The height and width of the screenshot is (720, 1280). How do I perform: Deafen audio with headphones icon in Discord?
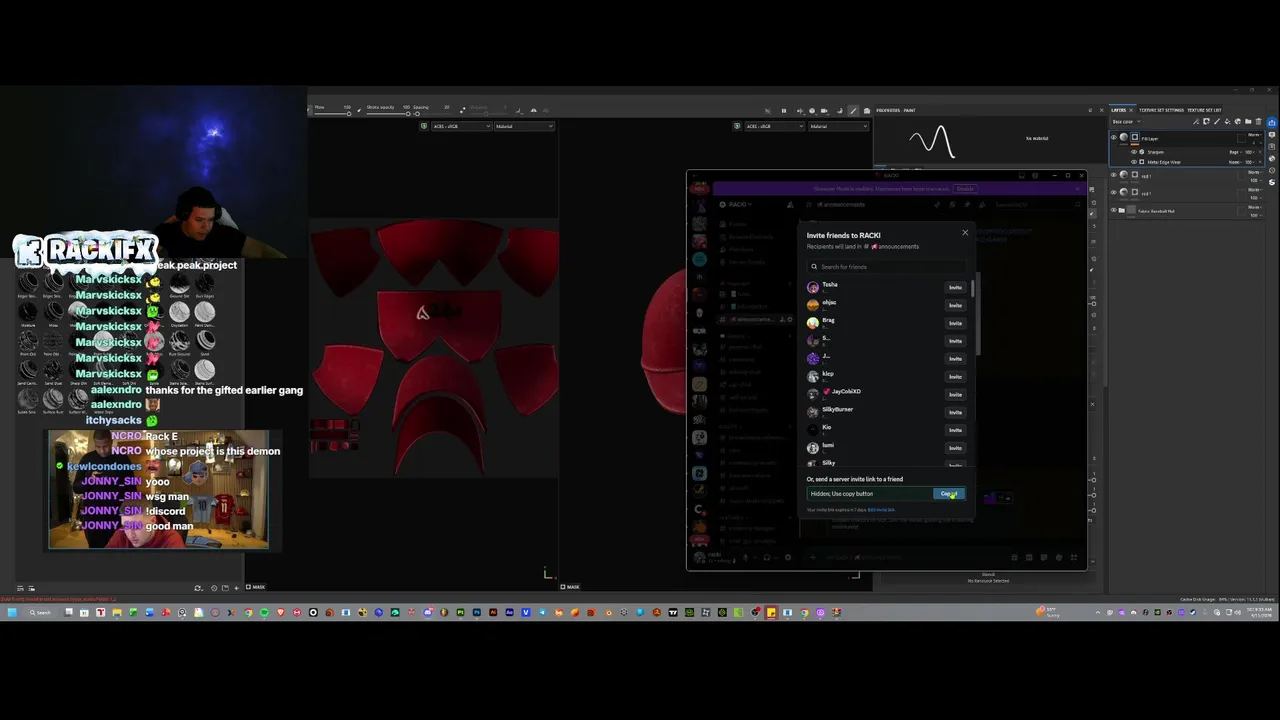coord(767,557)
